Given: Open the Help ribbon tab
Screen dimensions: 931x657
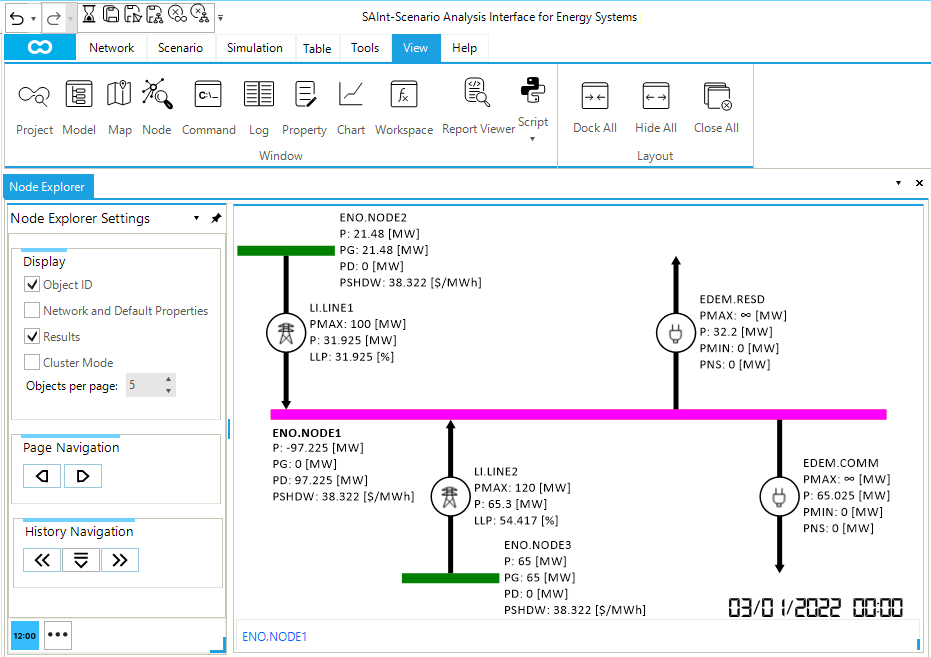Looking at the screenshot, I should (x=464, y=48).
